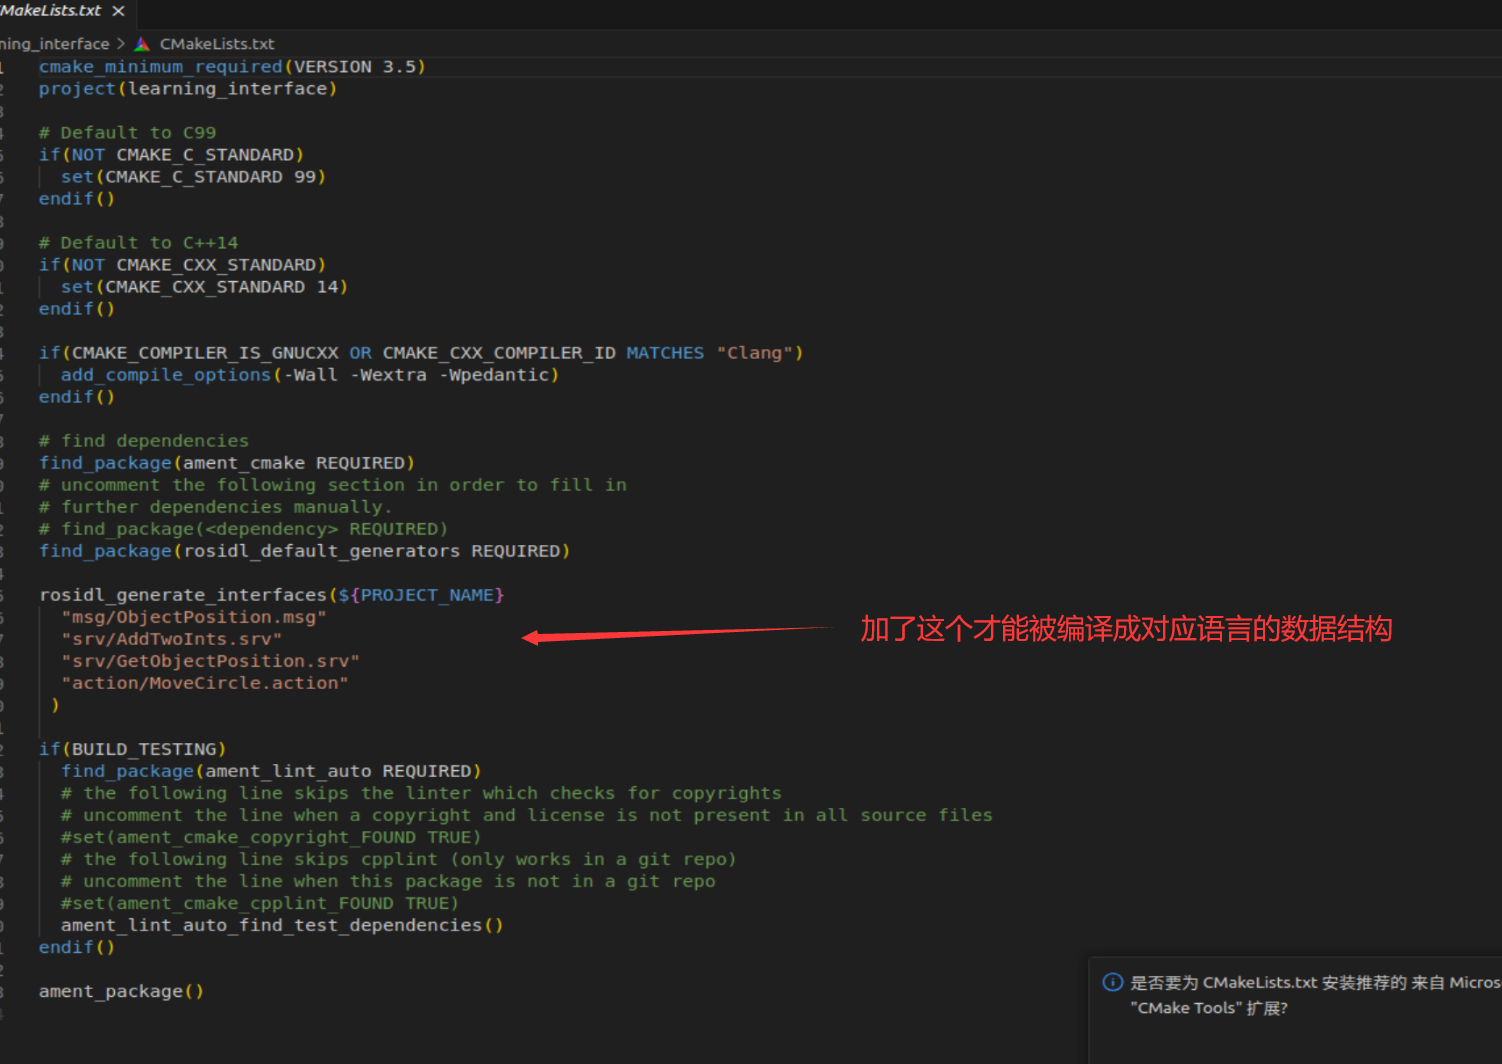Click the info icon in the notification

tap(1112, 982)
